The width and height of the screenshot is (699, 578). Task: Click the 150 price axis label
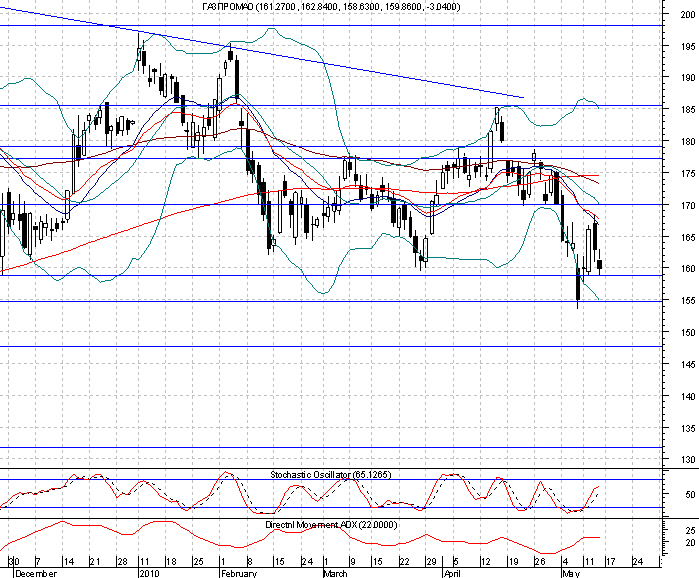click(x=688, y=332)
